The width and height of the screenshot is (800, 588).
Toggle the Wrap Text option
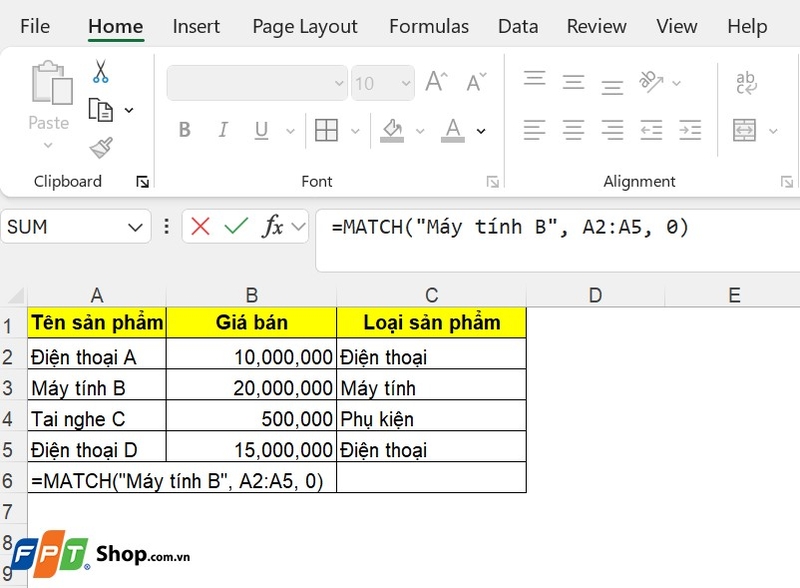click(747, 82)
